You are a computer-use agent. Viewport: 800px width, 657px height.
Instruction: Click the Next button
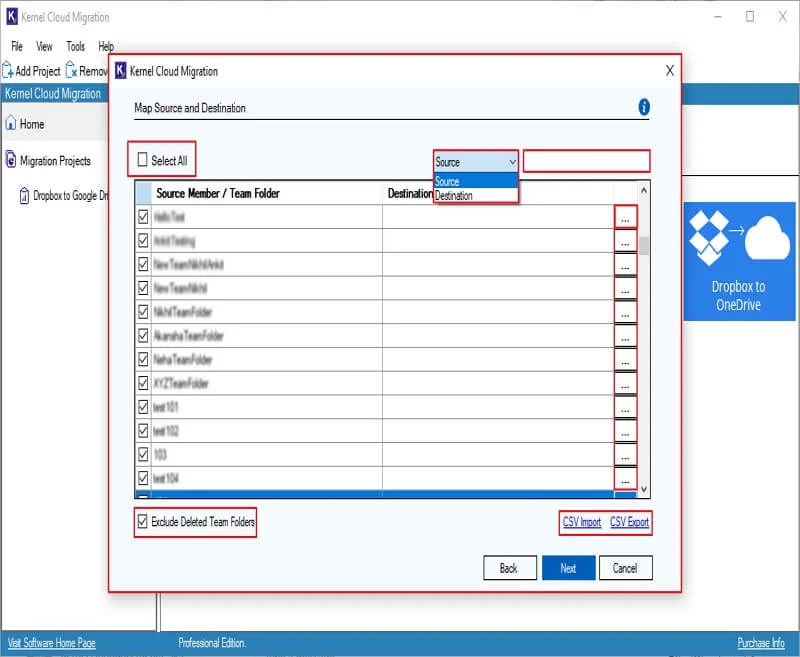tap(568, 568)
